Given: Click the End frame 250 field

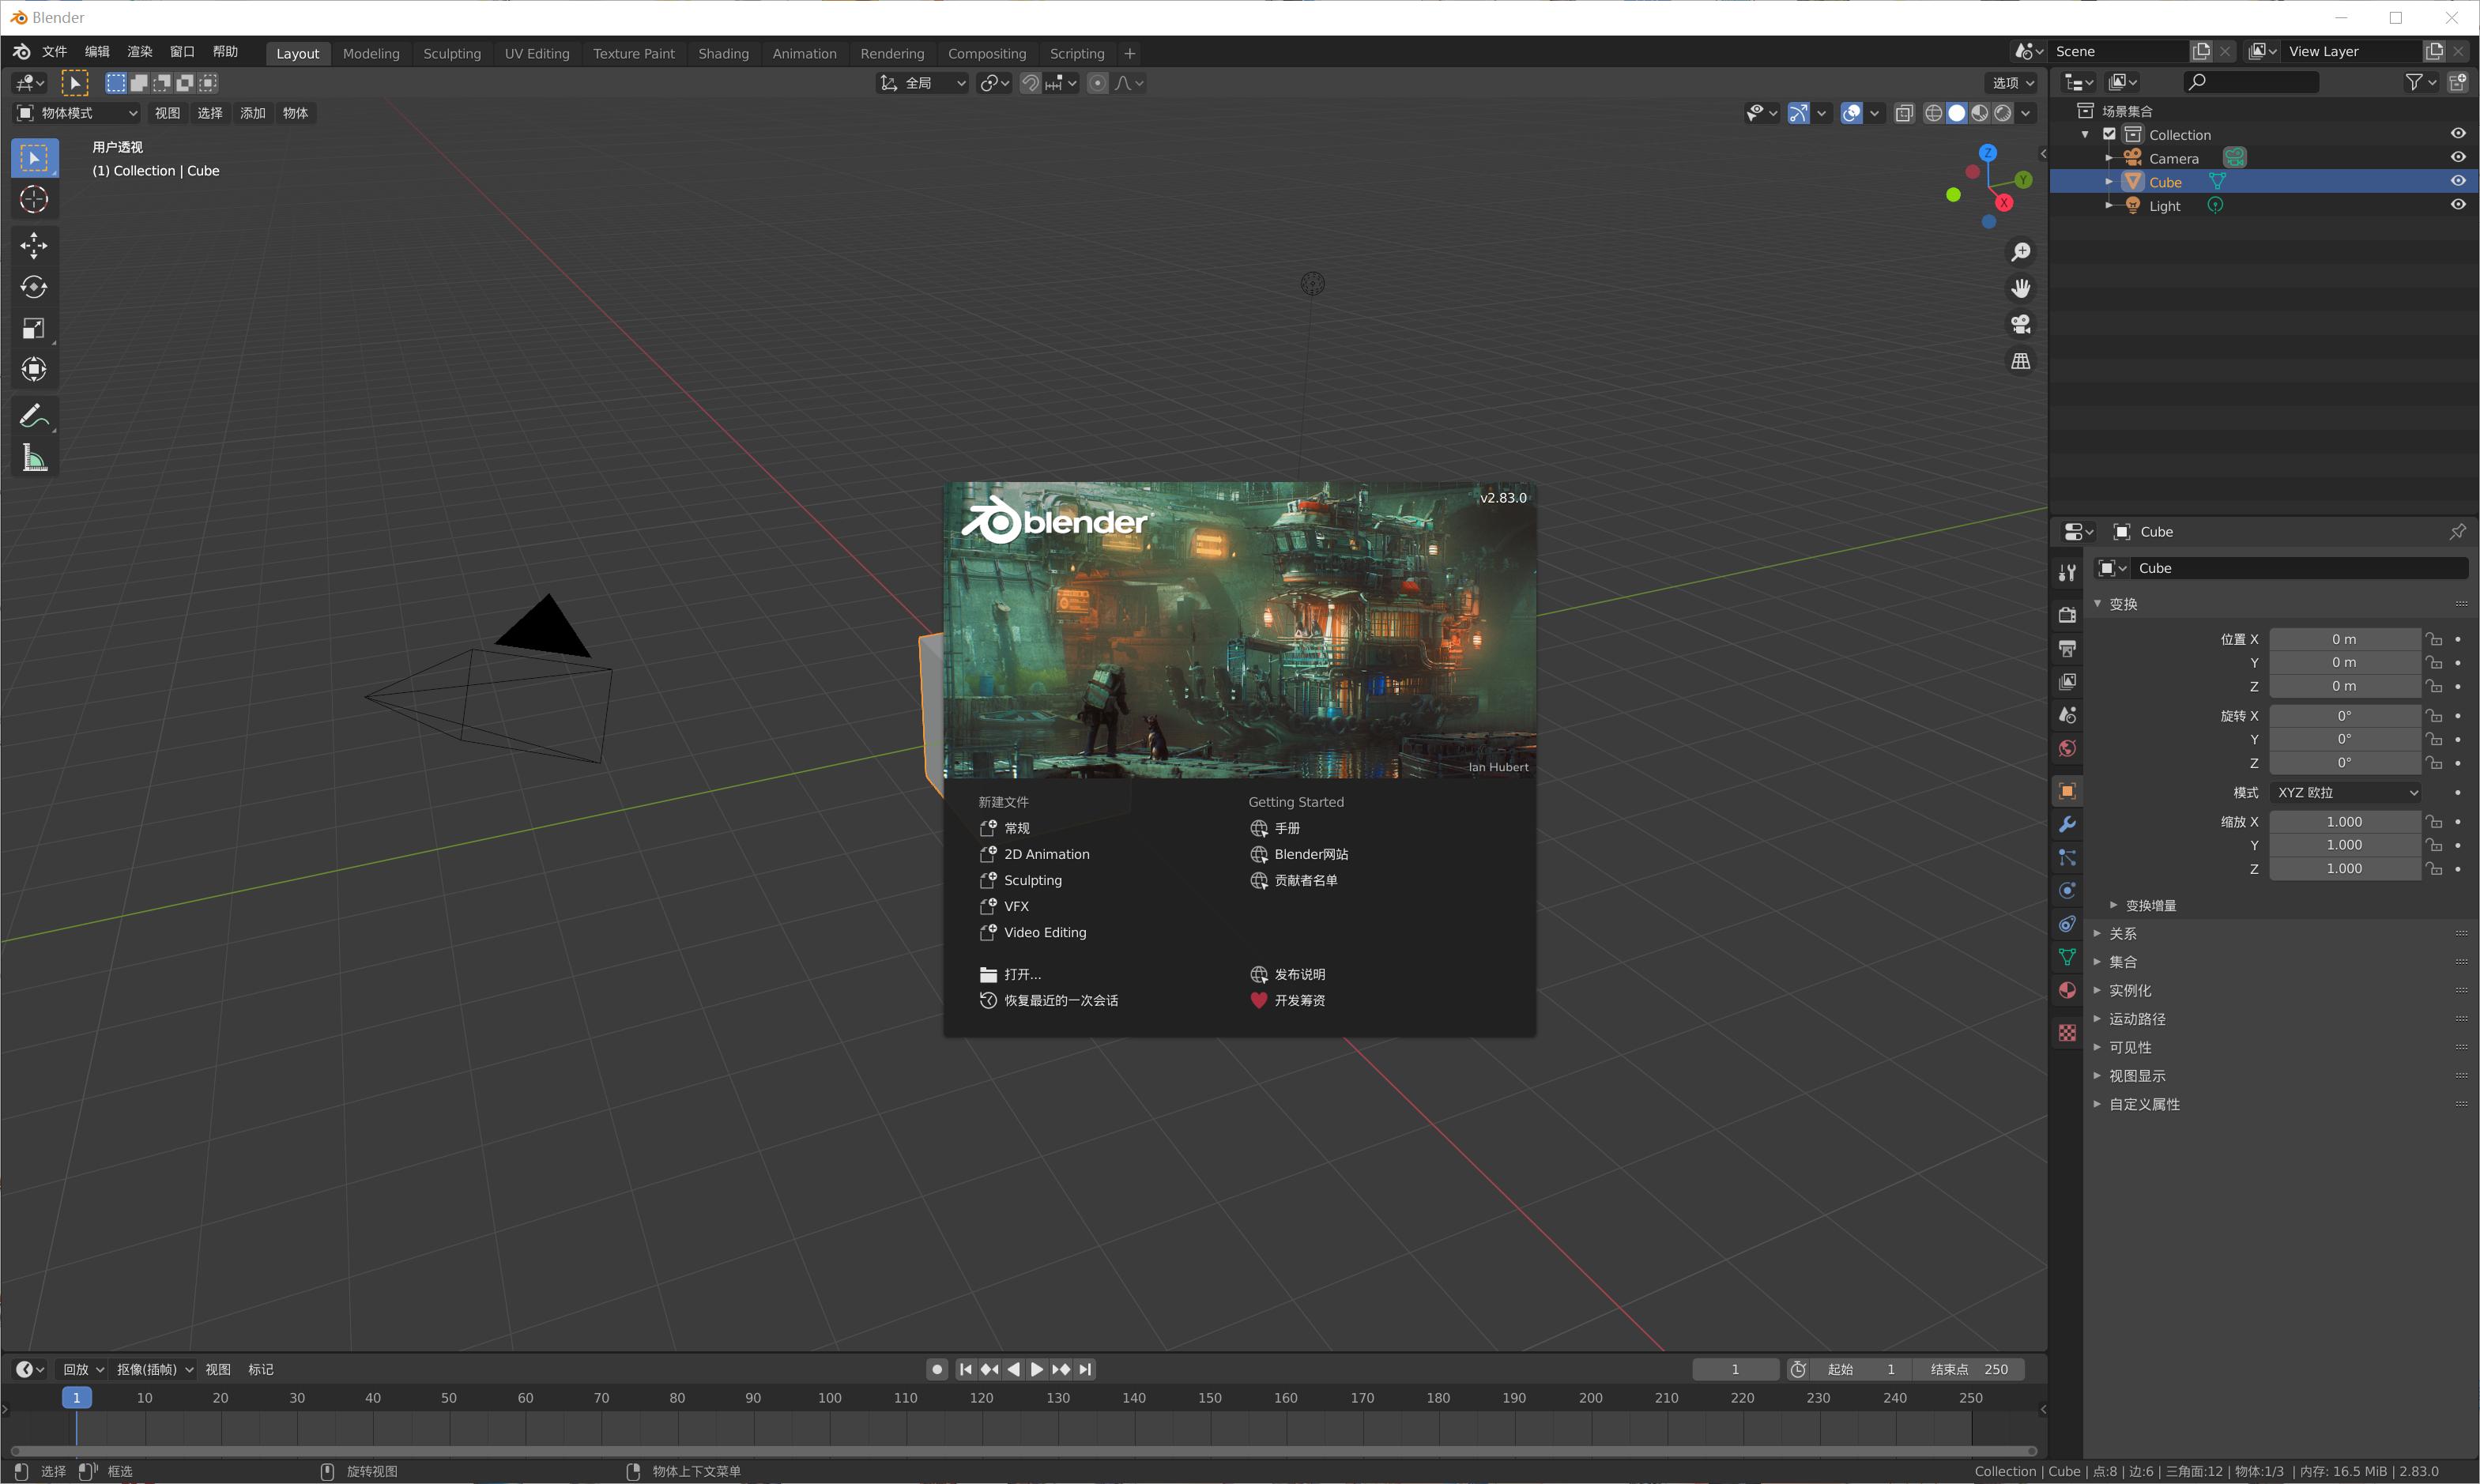Looking at the screenshot, I should click(x=1969, y=1369).
